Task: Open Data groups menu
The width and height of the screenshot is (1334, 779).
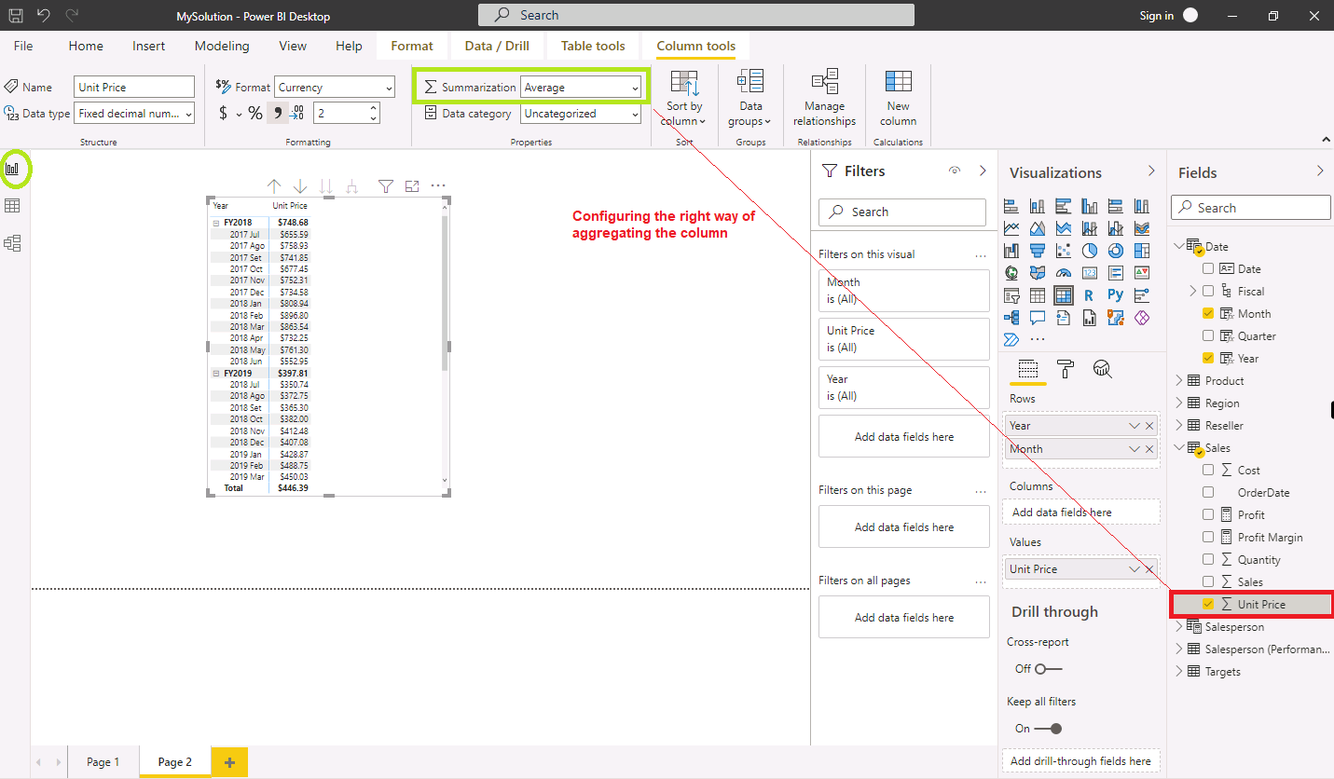Action: 750,100
